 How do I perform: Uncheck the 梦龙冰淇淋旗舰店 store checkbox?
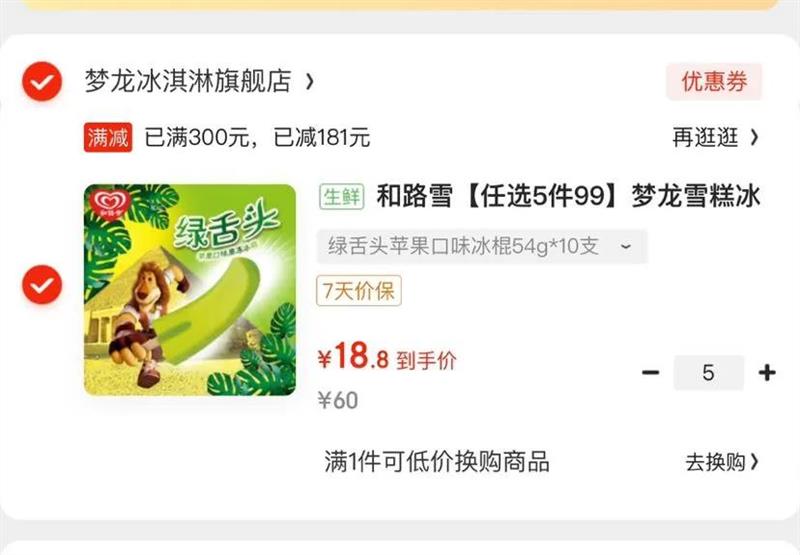42,81
